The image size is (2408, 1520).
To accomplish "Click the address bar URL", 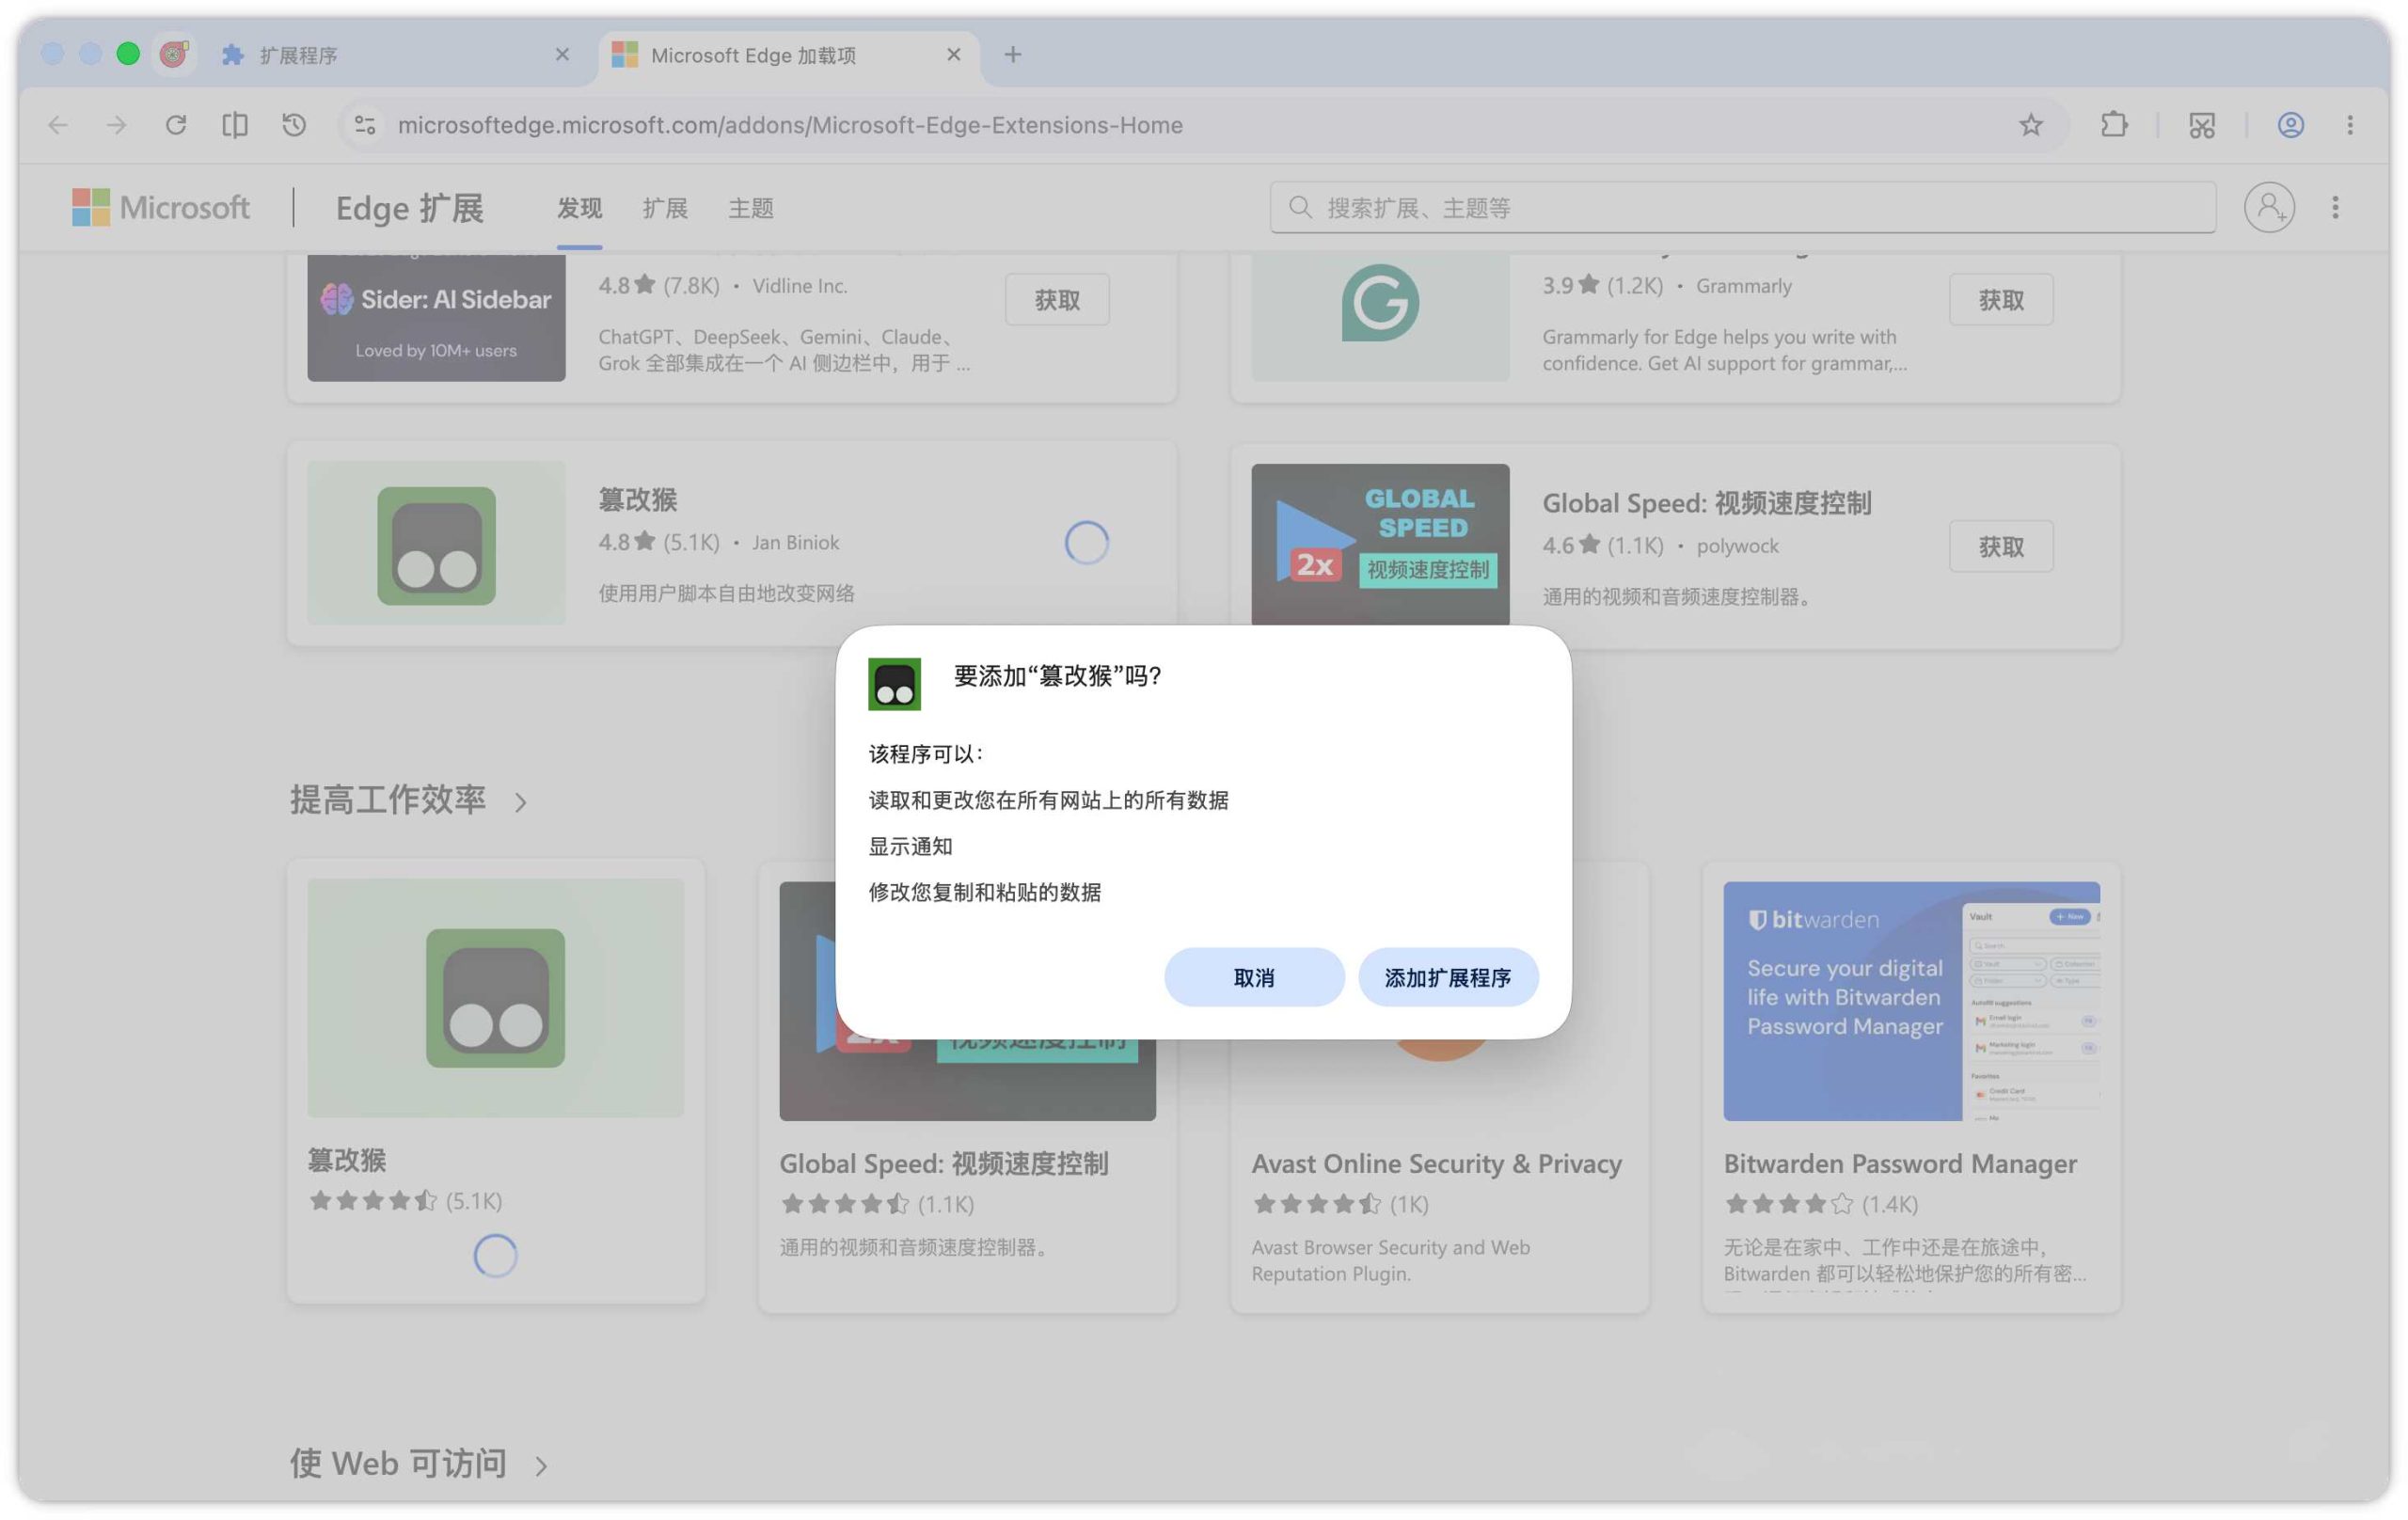I will click(790, 125).
